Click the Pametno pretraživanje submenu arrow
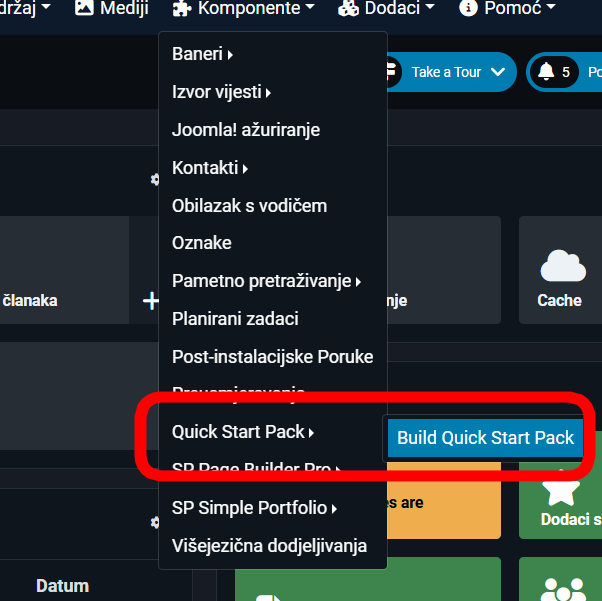Image resolution: width=602 pixels, height=601 pixels. click(x=358, y=282)
